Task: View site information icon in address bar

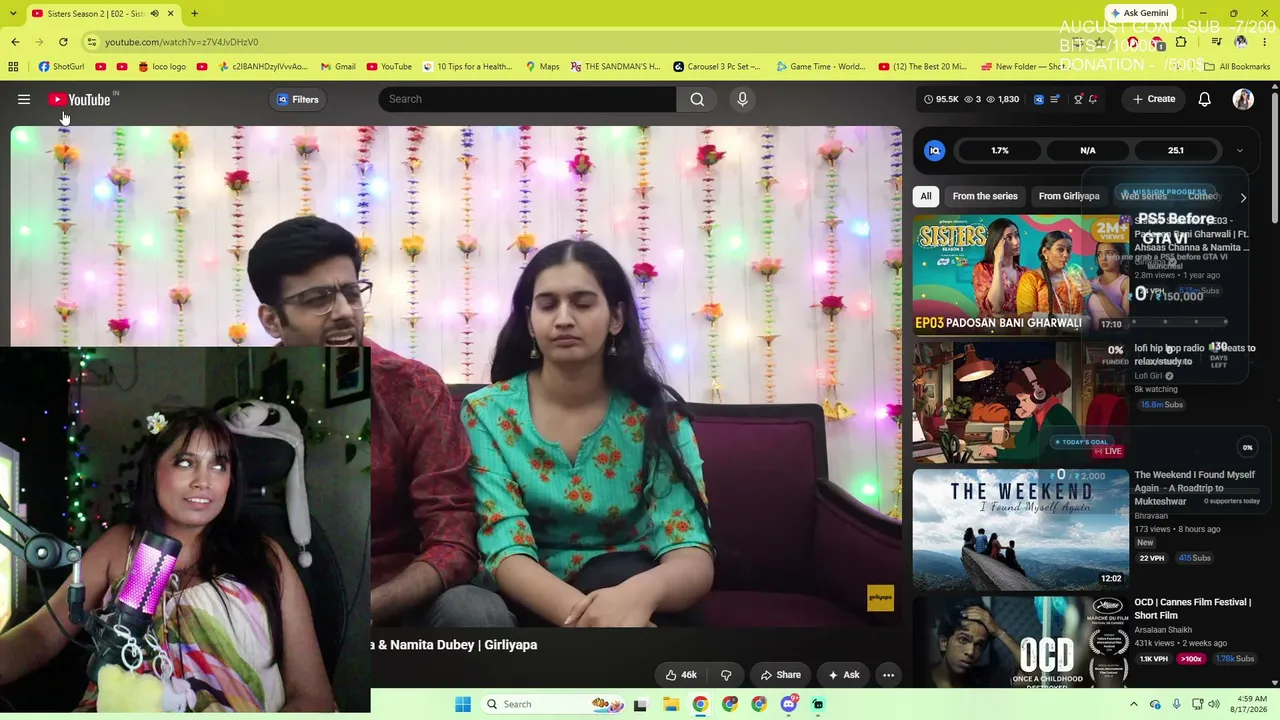Action: click(91, 42)
